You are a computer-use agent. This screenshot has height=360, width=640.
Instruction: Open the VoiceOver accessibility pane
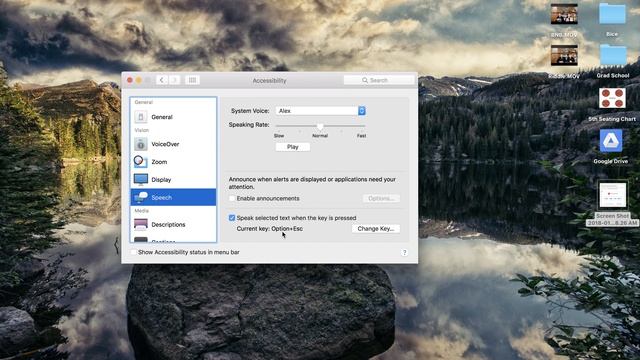coord(173,144)
